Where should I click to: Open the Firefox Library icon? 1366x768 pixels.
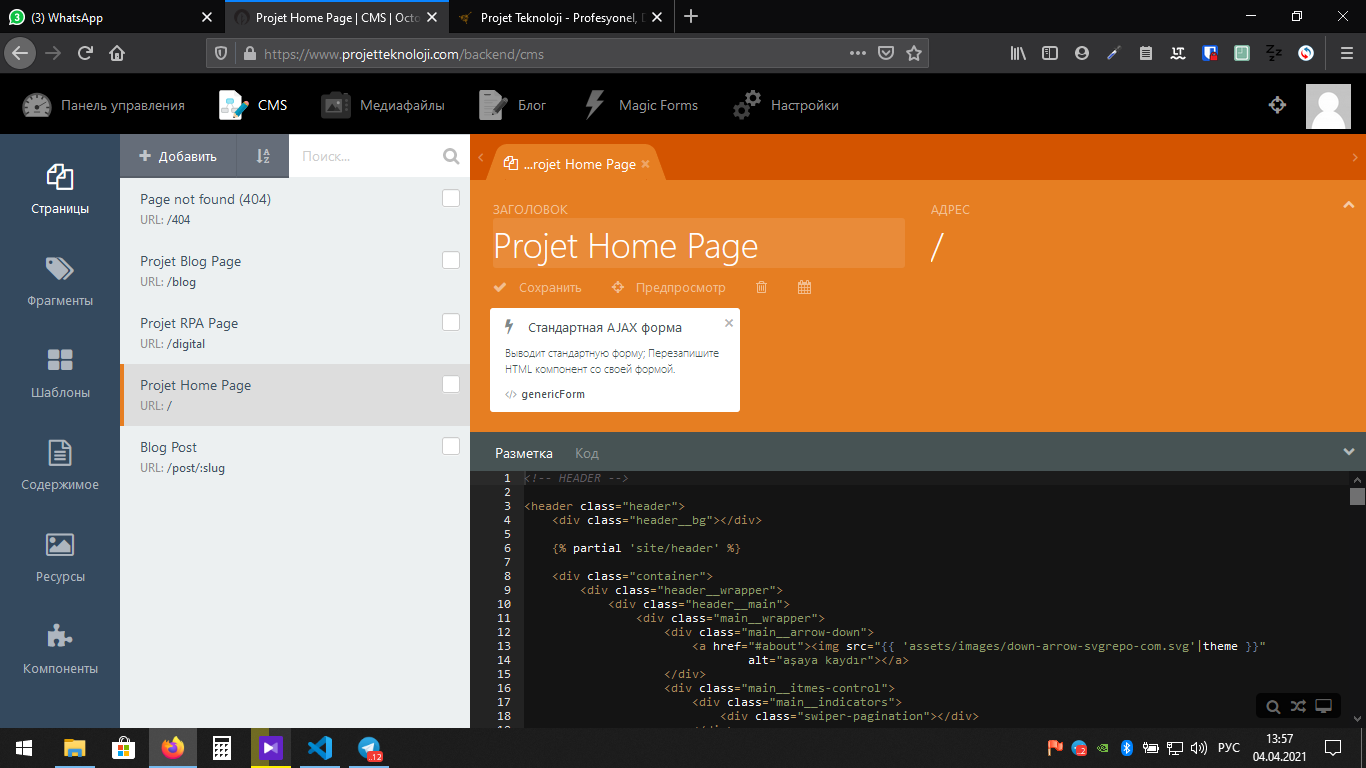click(x=1018, y=54)
